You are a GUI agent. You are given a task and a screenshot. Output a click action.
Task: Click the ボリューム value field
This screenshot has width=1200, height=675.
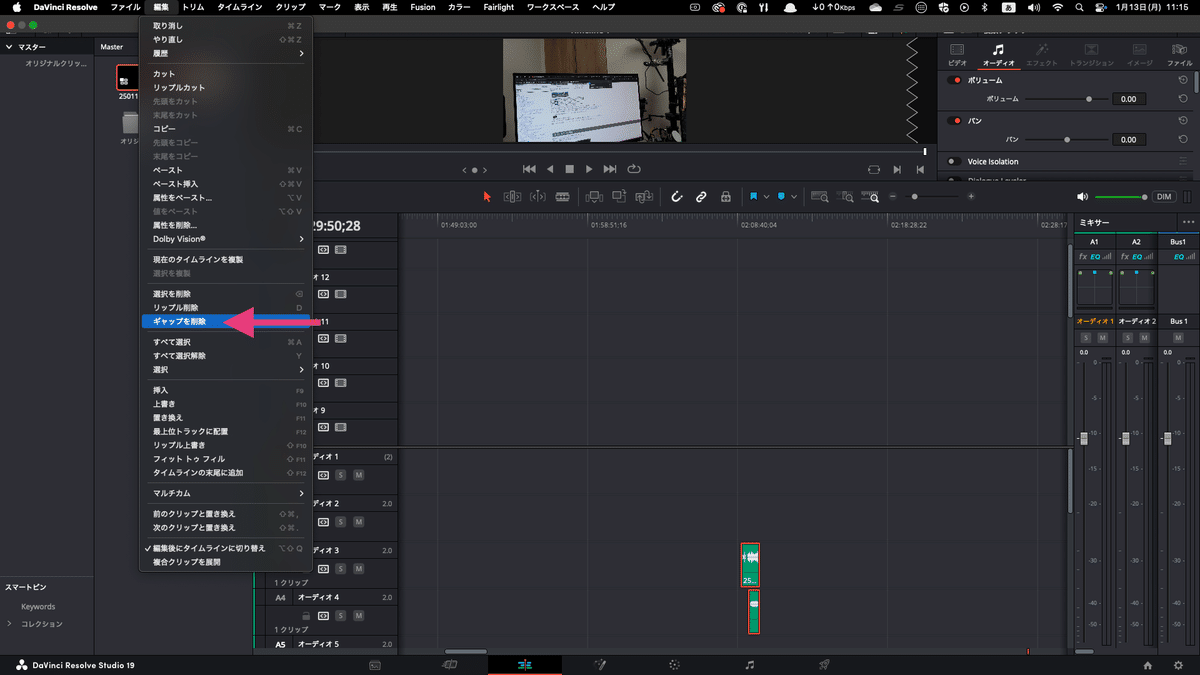click(1129, 99)
